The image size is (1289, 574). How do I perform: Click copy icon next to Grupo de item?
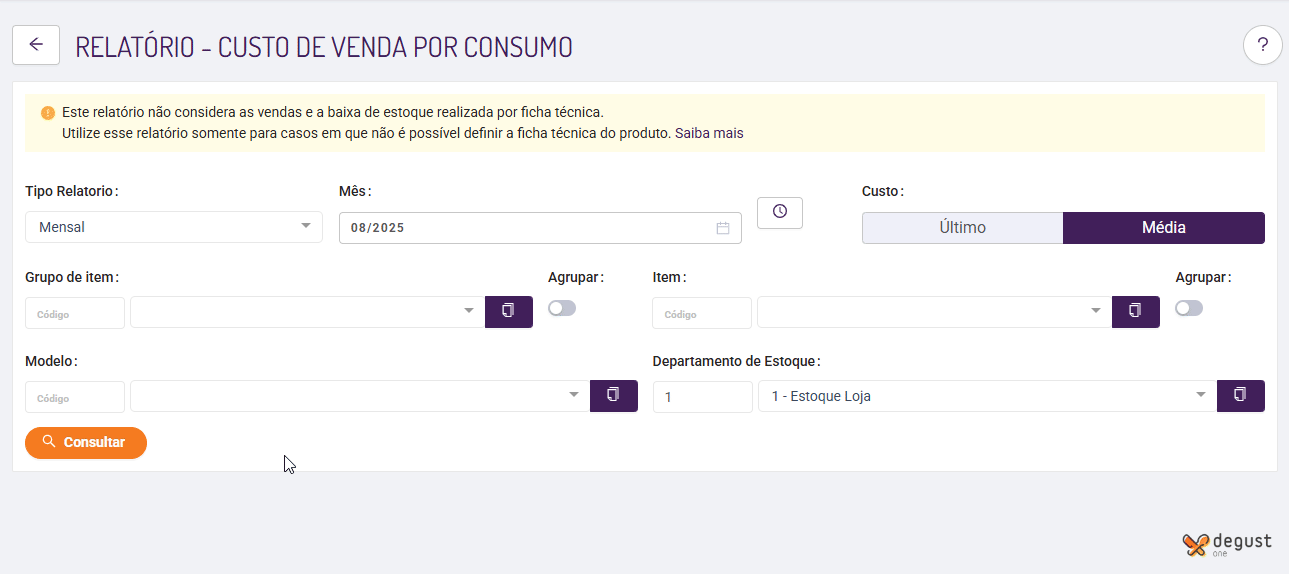point(508,311)
